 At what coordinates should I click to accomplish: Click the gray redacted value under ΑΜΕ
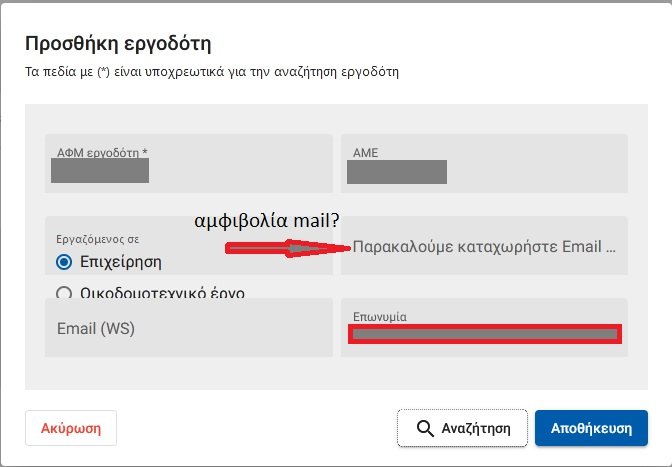[396, 171]
